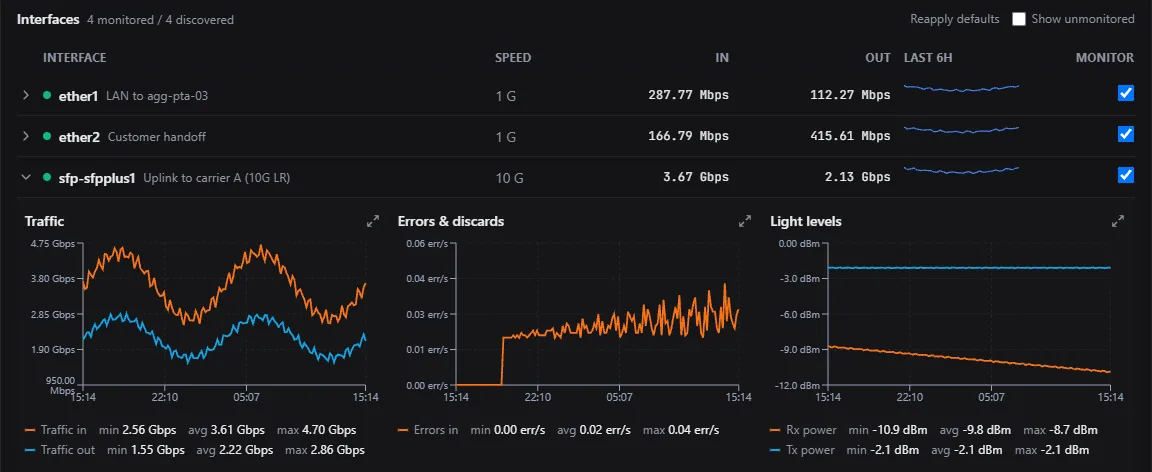
Task: Expand the Traffic chart to fullscreen
Action: pos(372,221)
